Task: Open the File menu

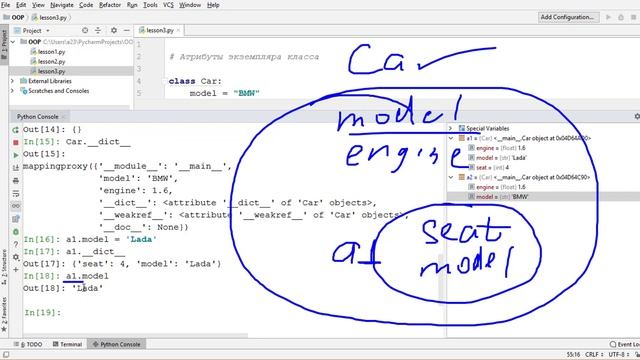Action: pos(6,5)
